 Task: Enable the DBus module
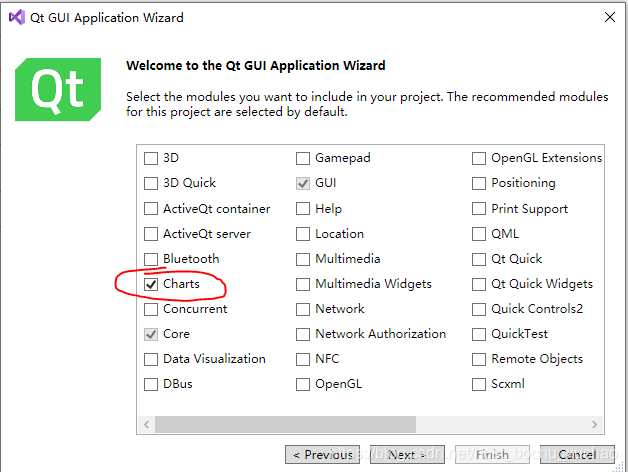click(151, 384)
